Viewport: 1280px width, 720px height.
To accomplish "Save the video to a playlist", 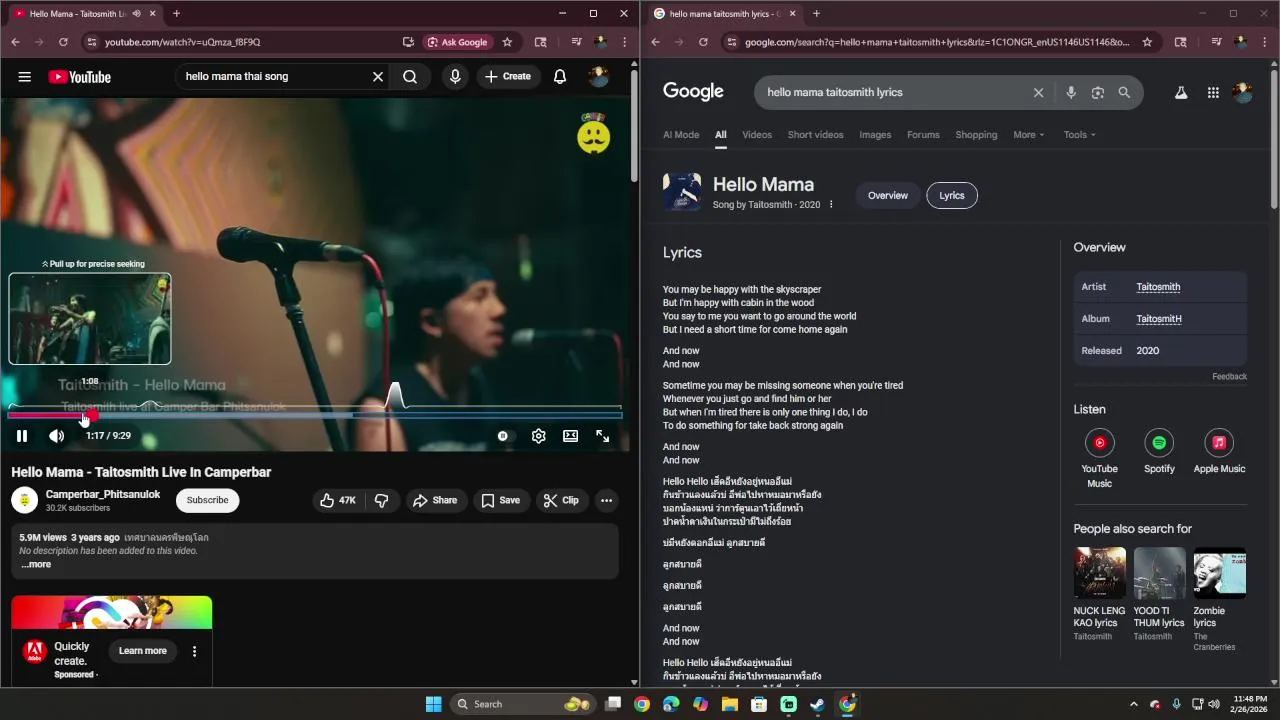I will pyautogui.click(x=501, y=500).
